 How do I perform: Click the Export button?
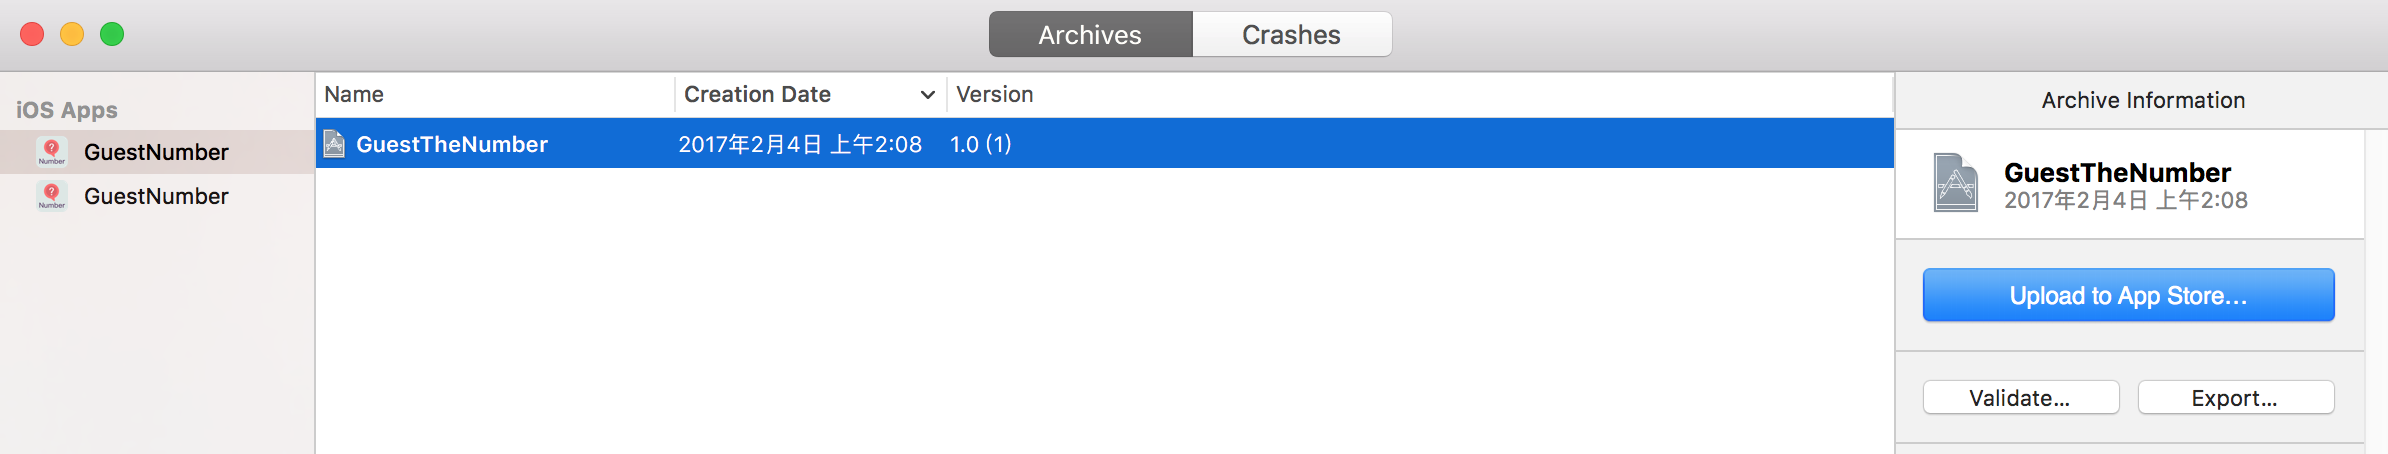pos(2235,398)
